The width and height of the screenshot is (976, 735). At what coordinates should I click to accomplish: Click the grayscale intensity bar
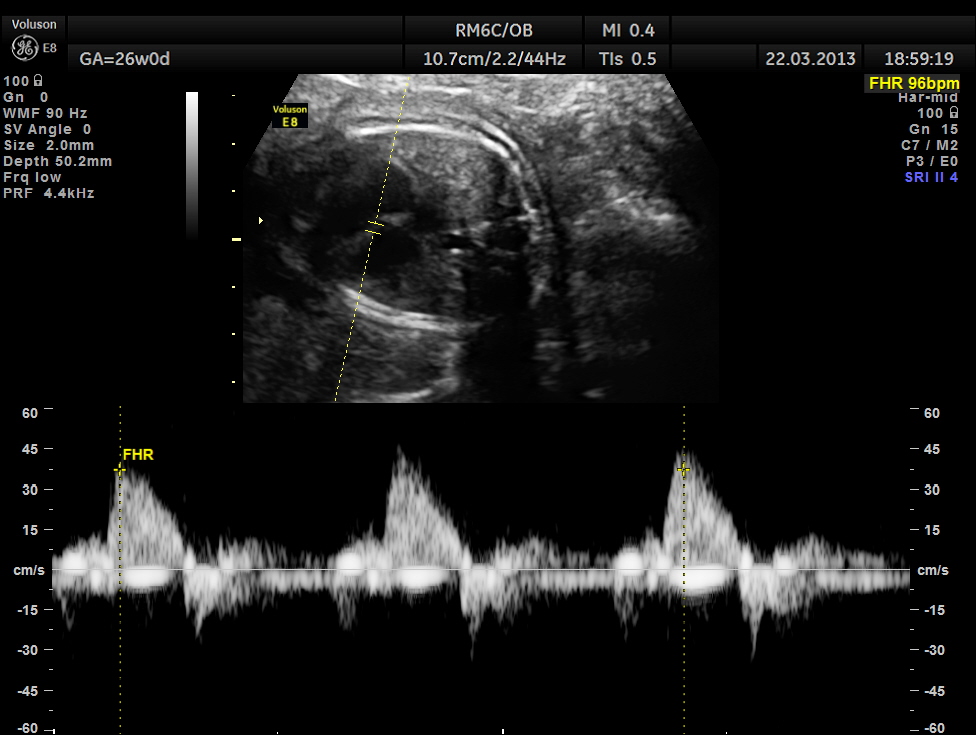(x=192, y=165)
